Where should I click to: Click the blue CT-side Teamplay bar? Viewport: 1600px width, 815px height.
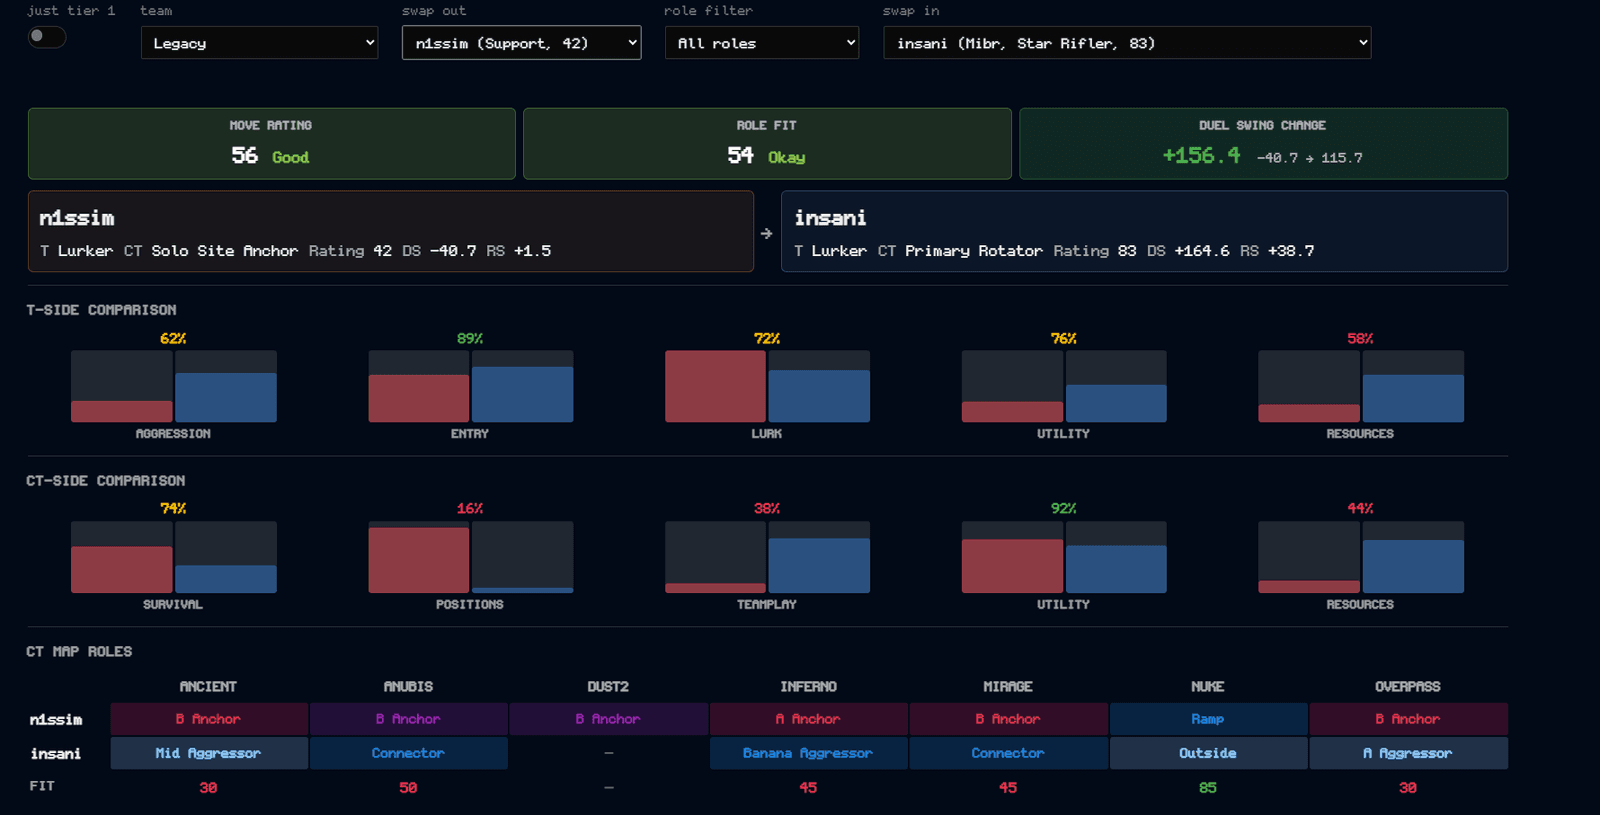pyautogui.click(x=819, y=566)
